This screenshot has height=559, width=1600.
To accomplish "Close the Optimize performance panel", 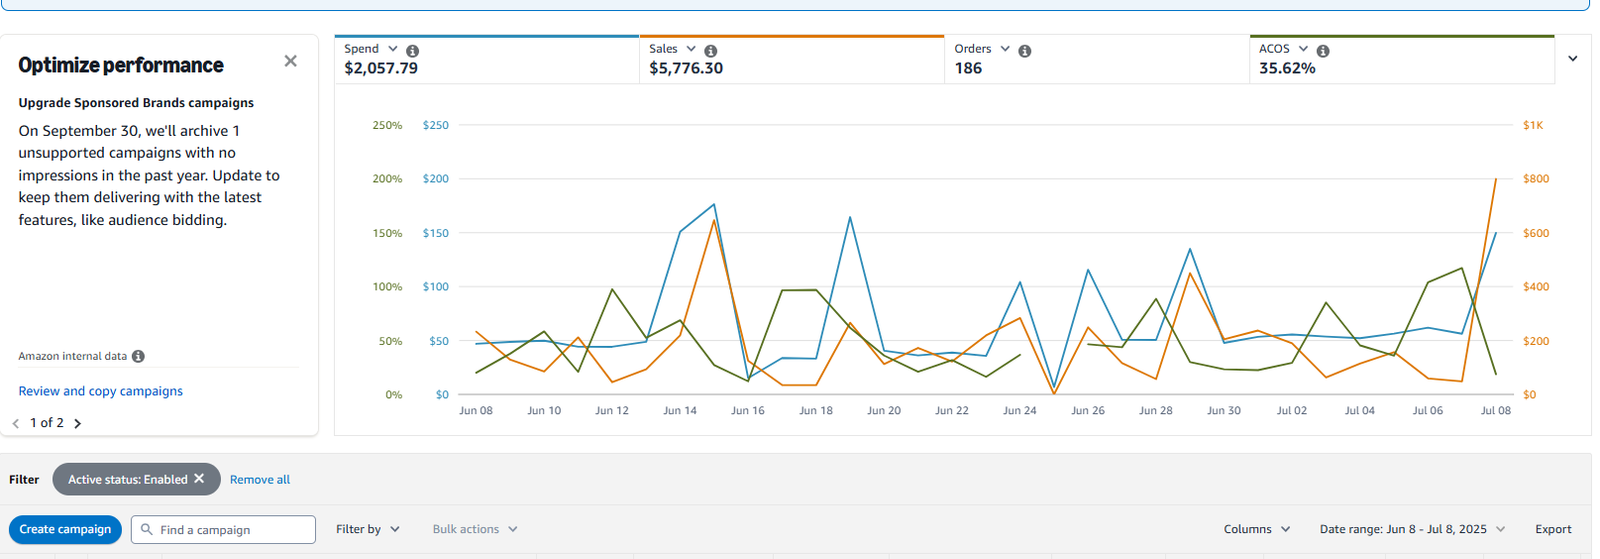I will 290,61.
